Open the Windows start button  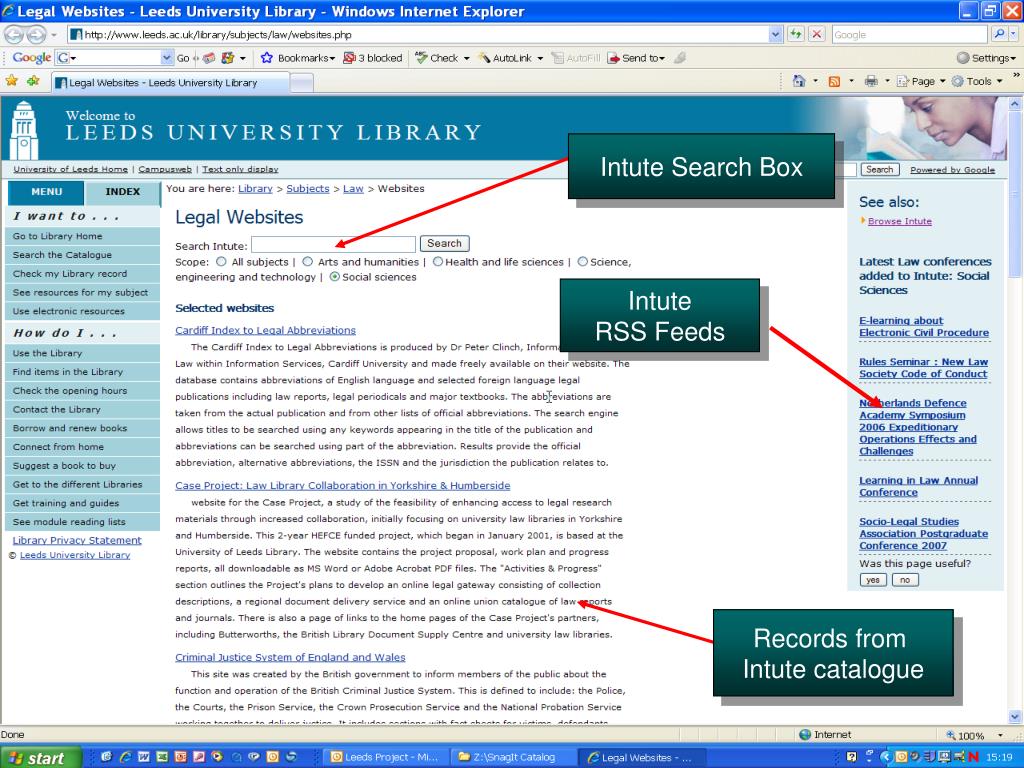pyautogui.click(x=40, y=758)
